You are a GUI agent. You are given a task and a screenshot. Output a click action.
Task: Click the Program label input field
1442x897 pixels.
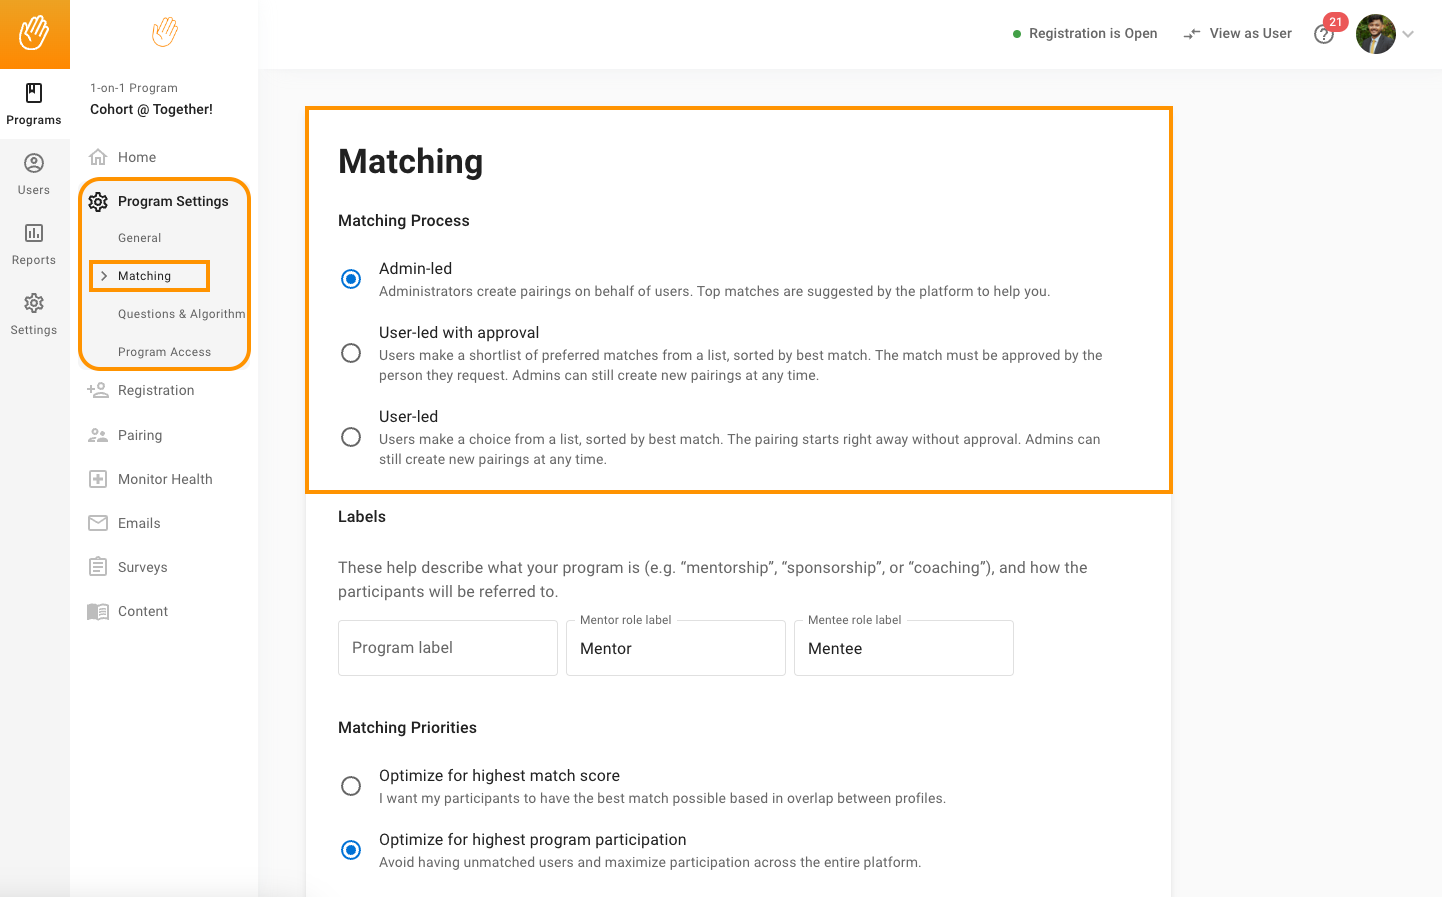(x=448, y=648)
